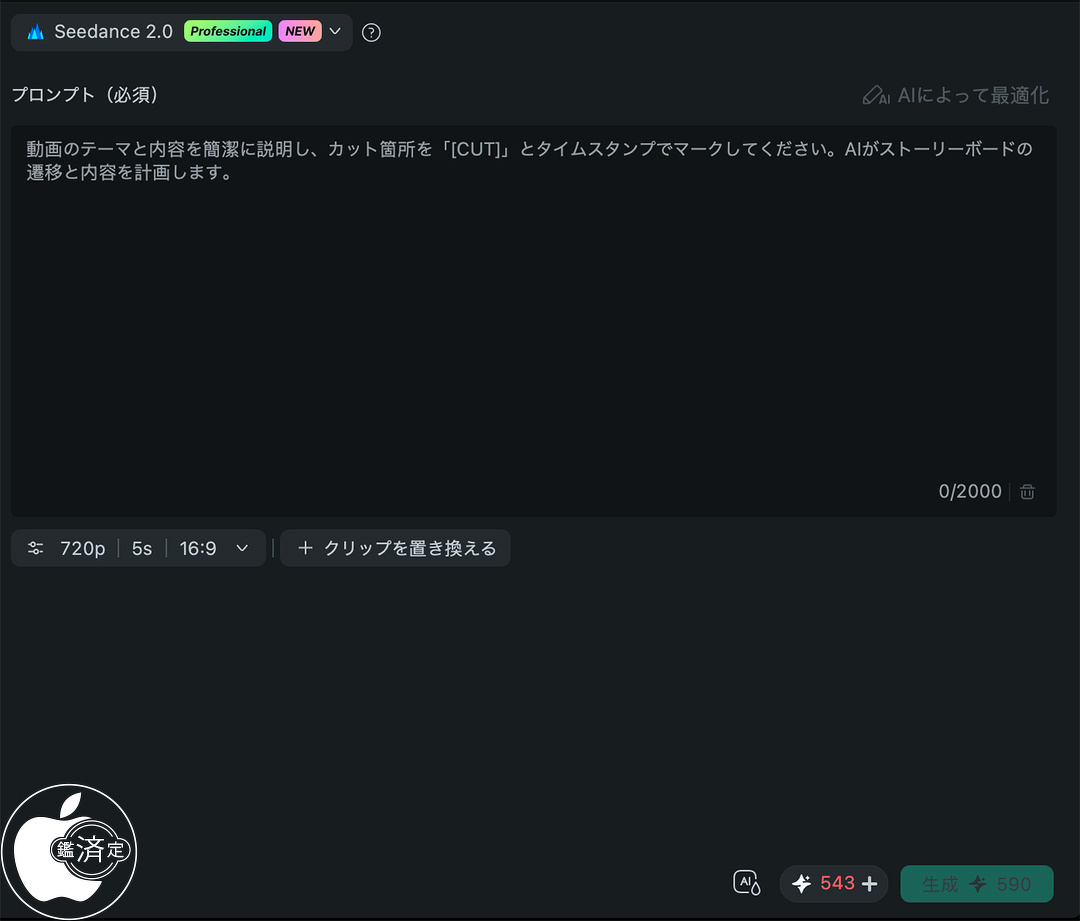Click the Apple logo watermark badge

click(68, 854)
